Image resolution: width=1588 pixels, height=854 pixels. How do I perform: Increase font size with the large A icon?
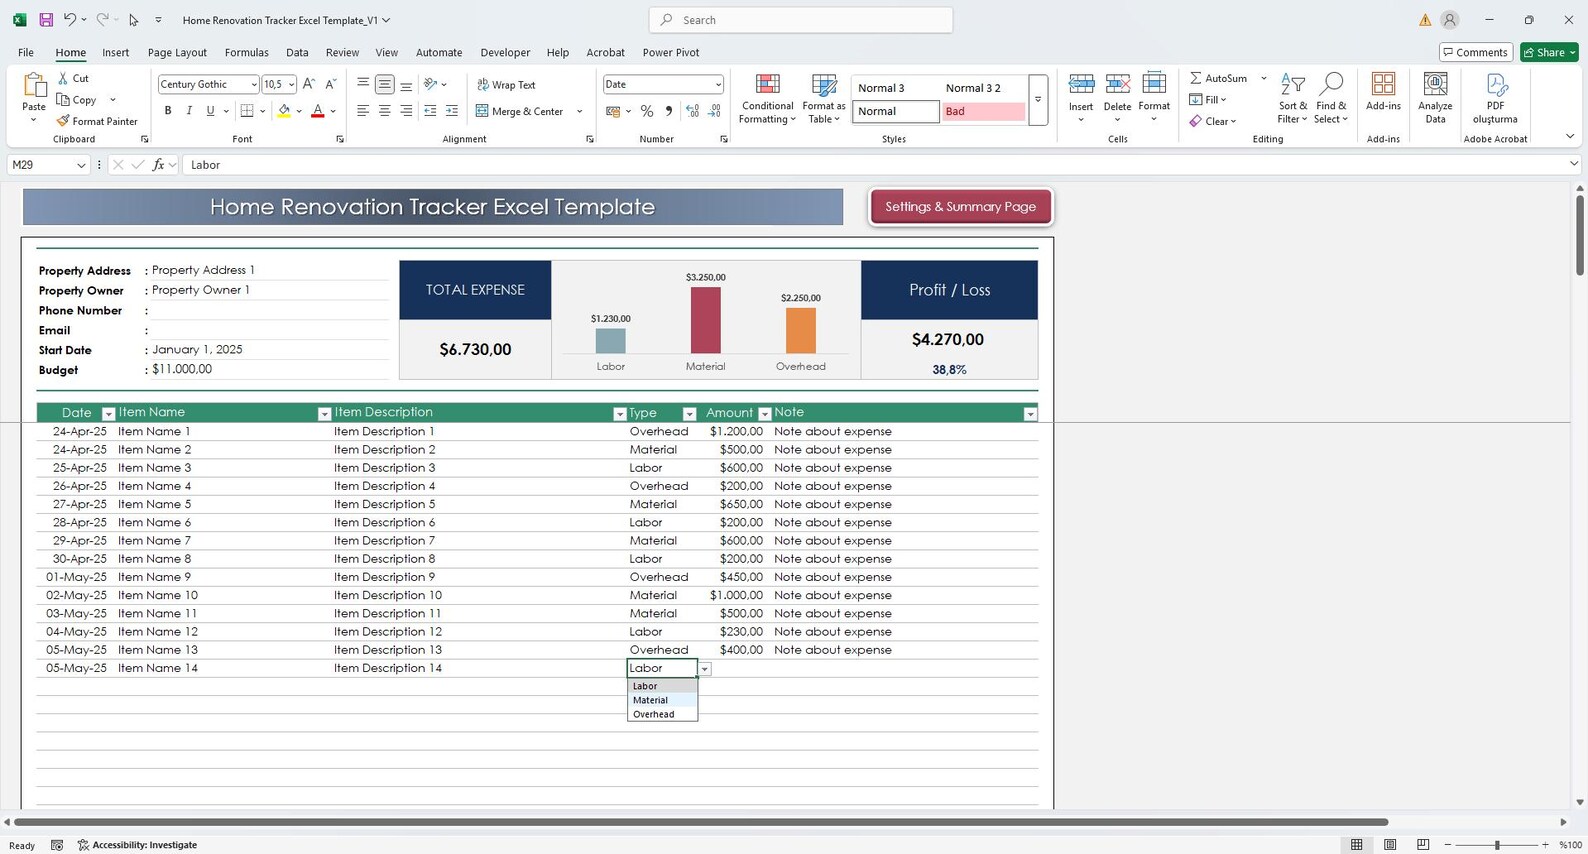[x=309, y=84]
